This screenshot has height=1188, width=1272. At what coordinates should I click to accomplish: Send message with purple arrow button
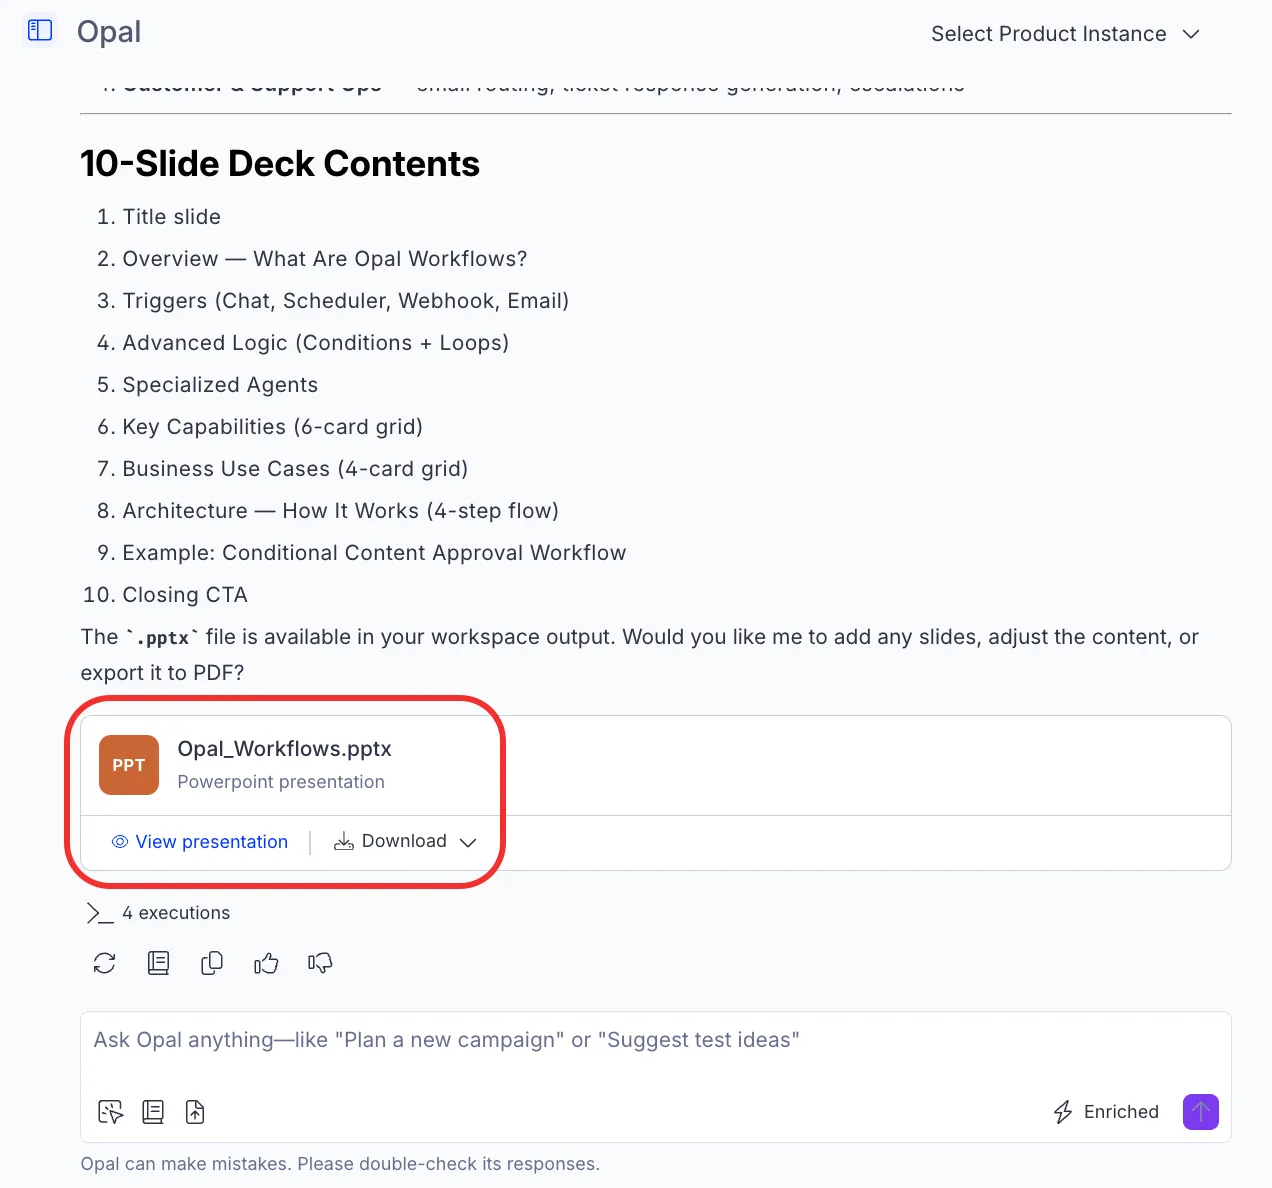pyautogui.click(x=1201, y=1112)
